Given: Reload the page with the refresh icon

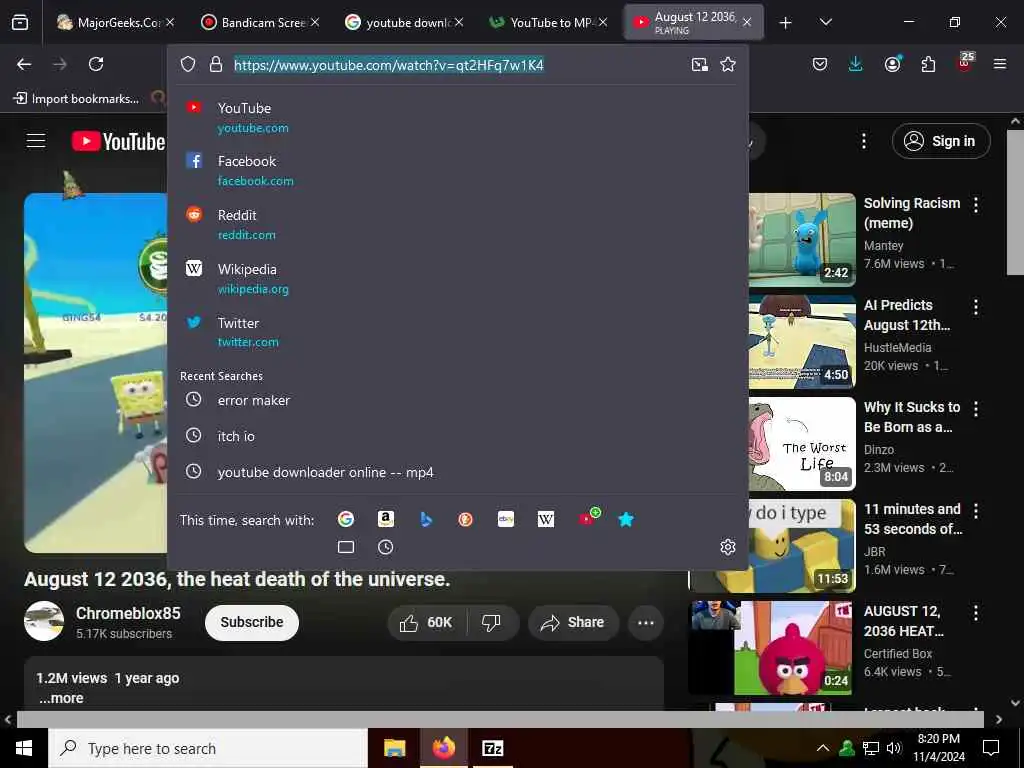Looking at the screenshot, I should 96,64.
